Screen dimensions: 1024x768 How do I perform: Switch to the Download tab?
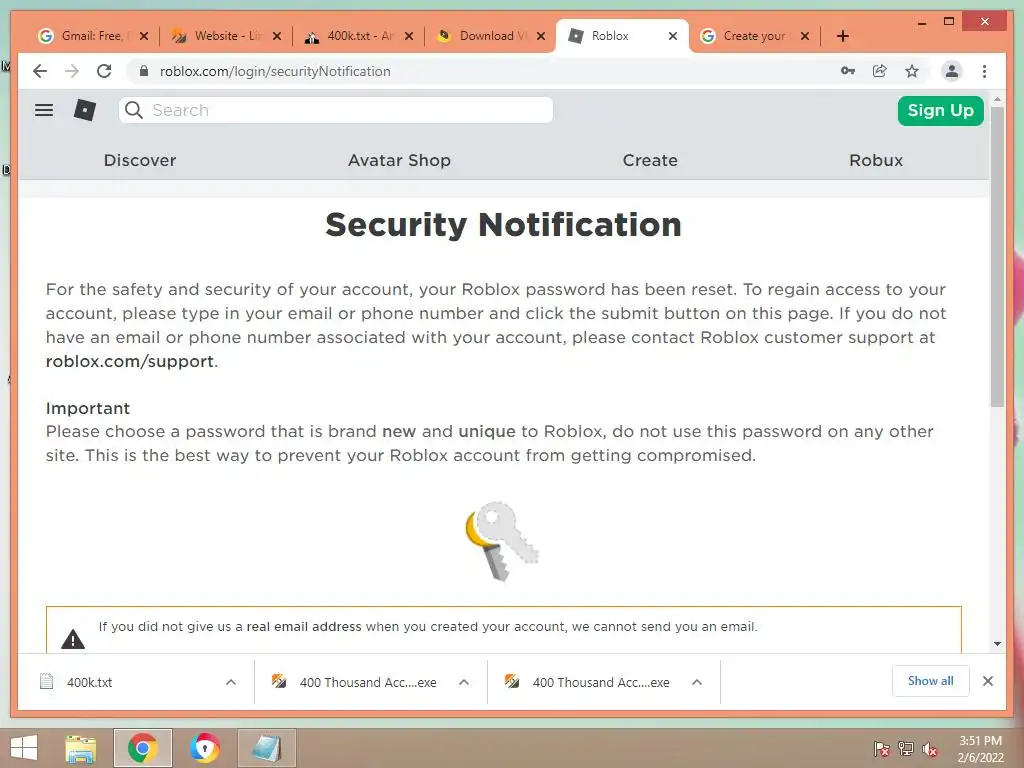490,36
